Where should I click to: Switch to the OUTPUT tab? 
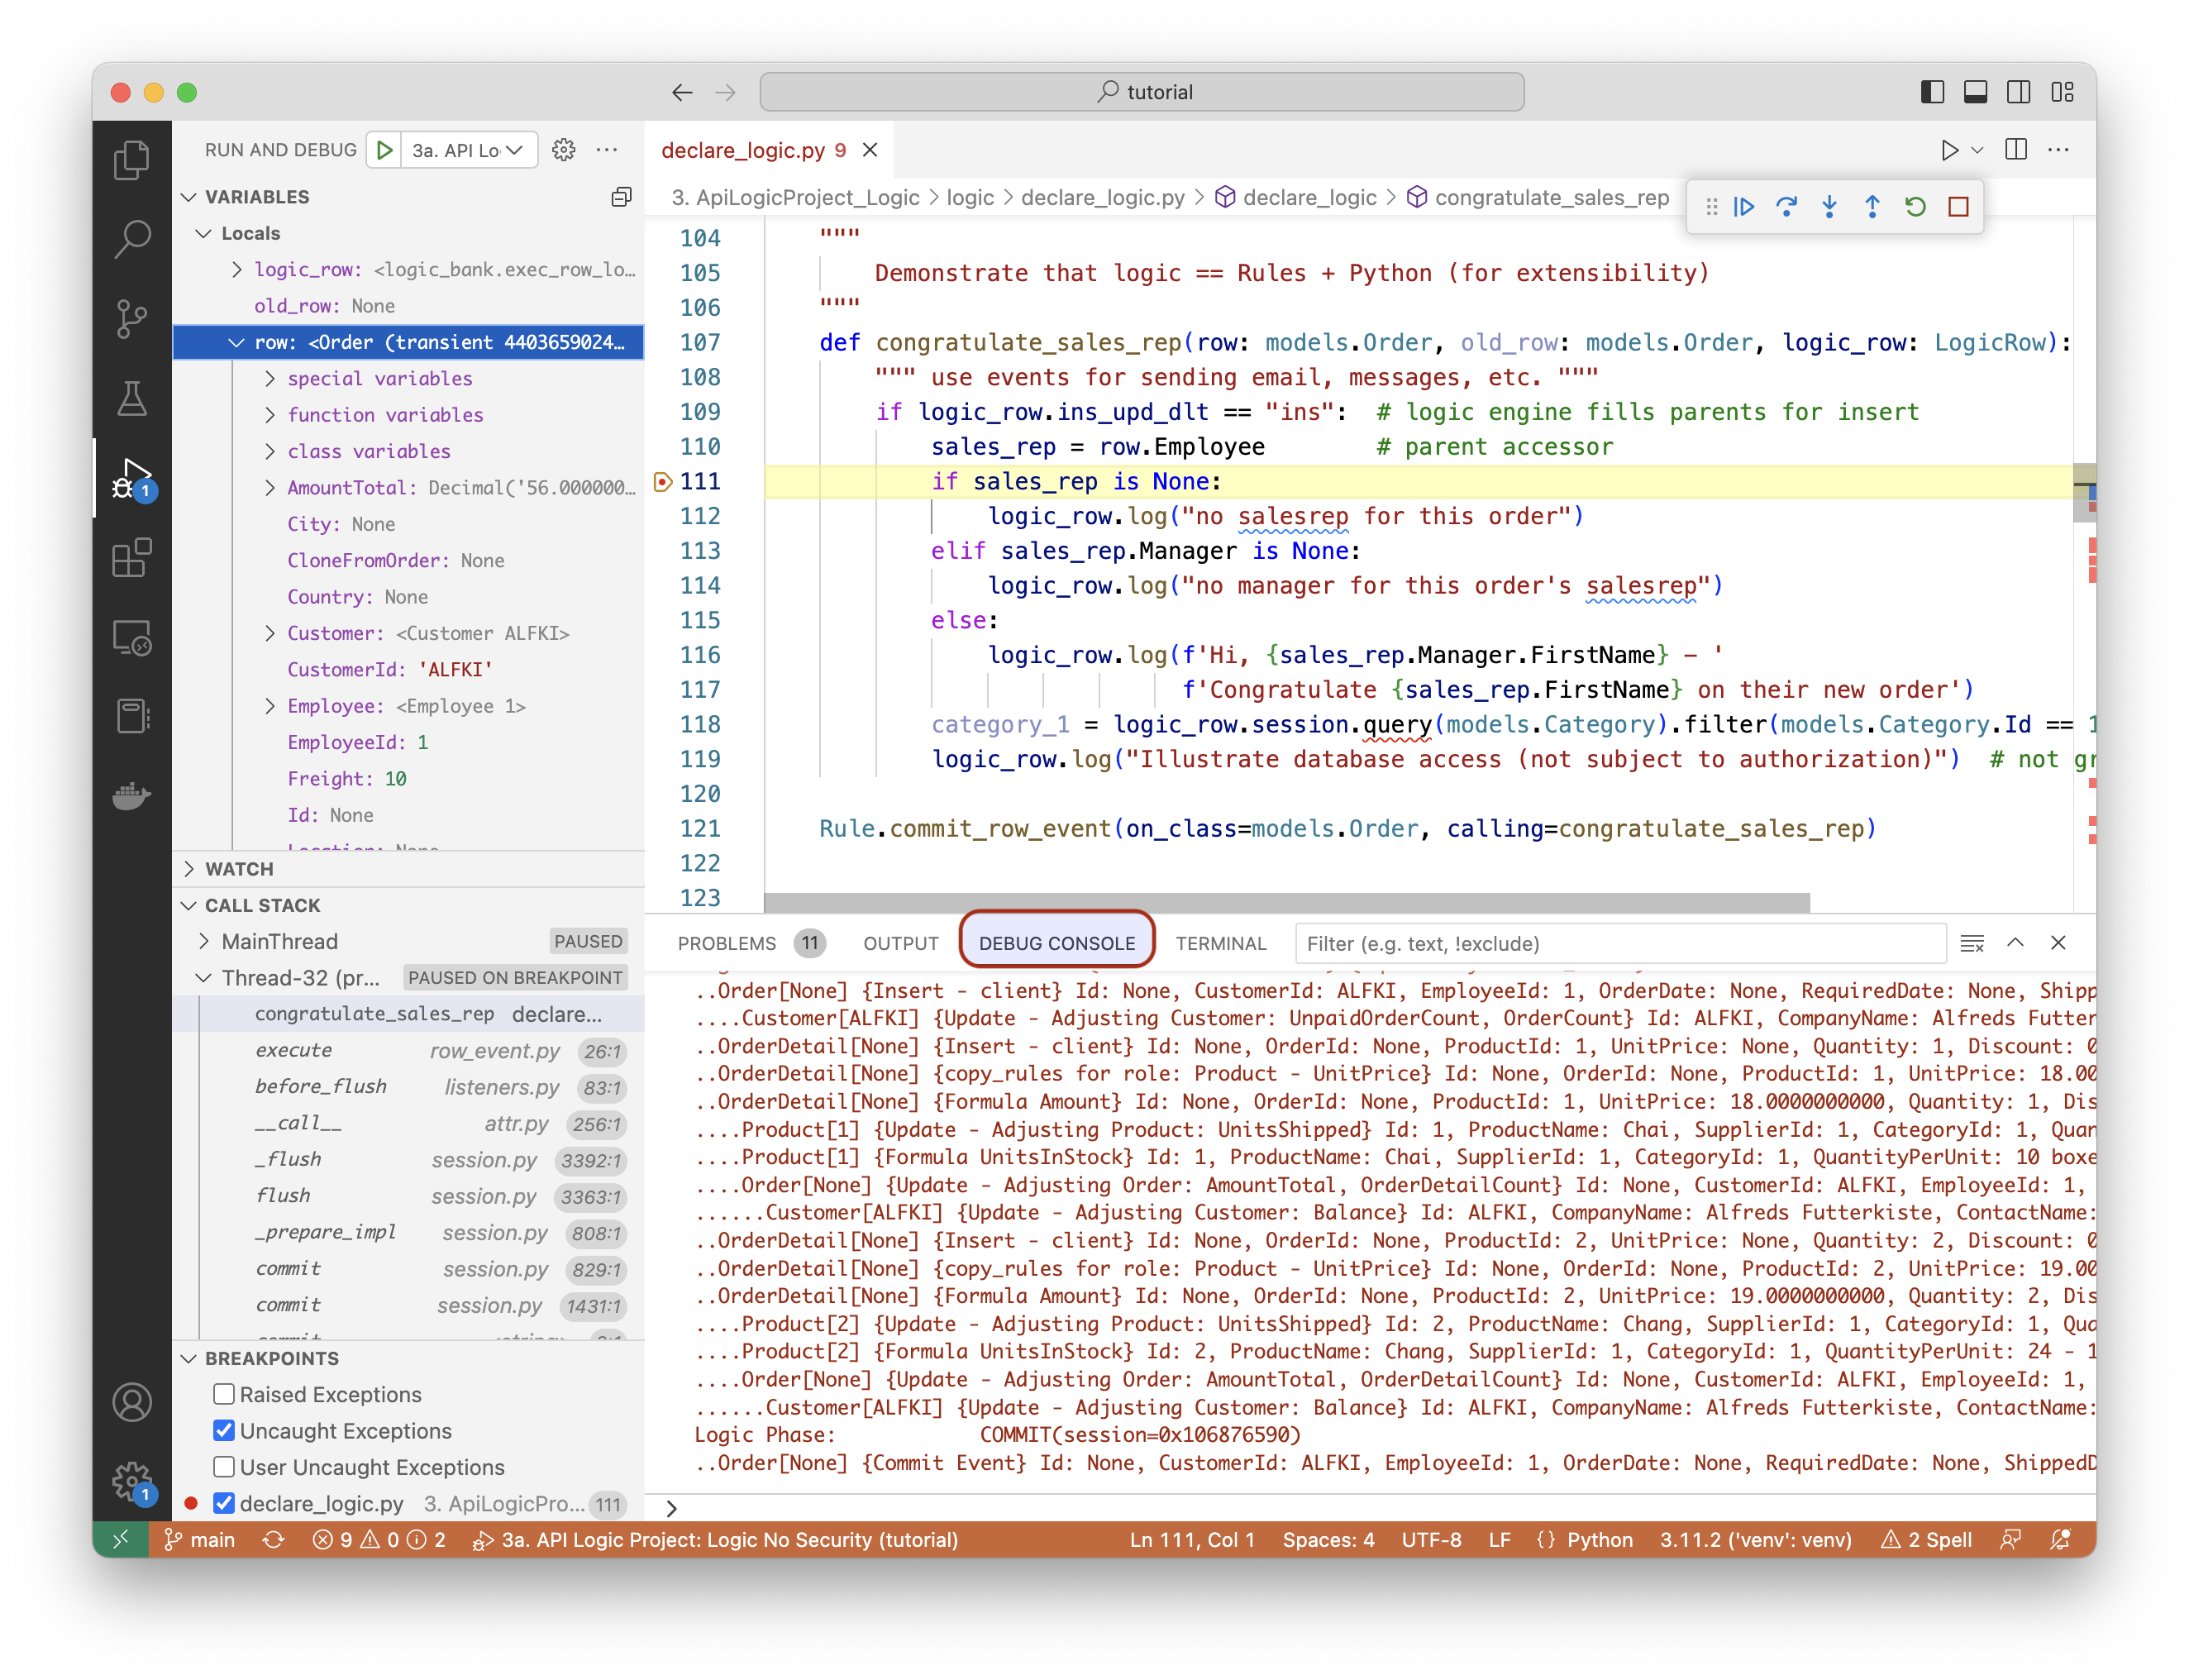click(901, 943)
